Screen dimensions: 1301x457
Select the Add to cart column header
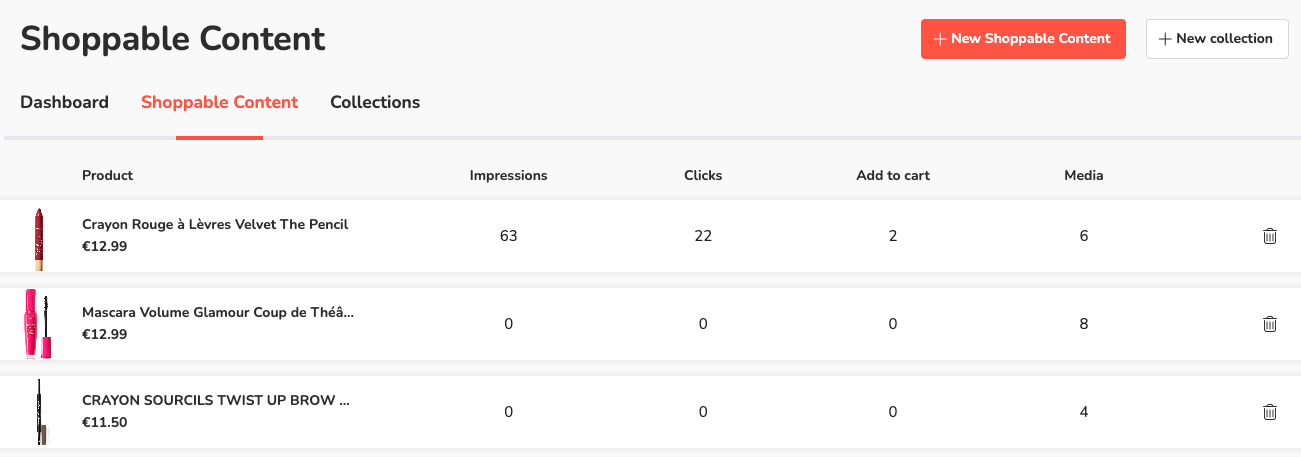click(x=892, y=175)
